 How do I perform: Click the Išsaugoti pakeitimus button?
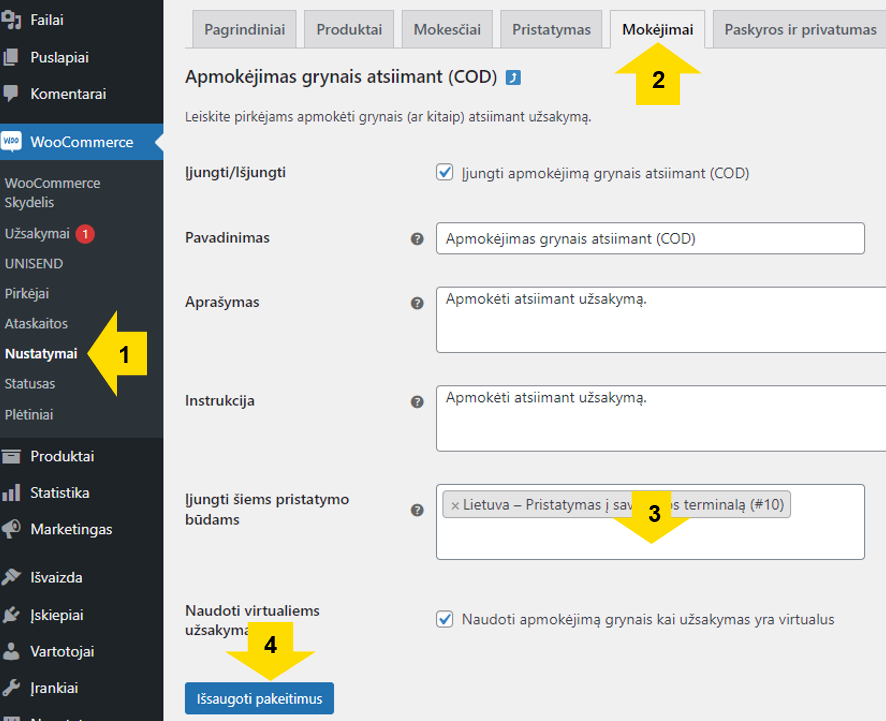259,698
